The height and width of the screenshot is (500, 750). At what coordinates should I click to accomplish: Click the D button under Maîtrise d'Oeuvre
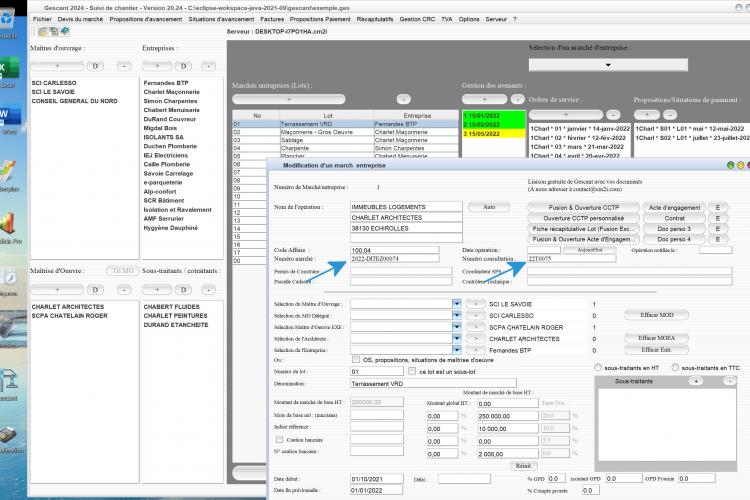95,290
